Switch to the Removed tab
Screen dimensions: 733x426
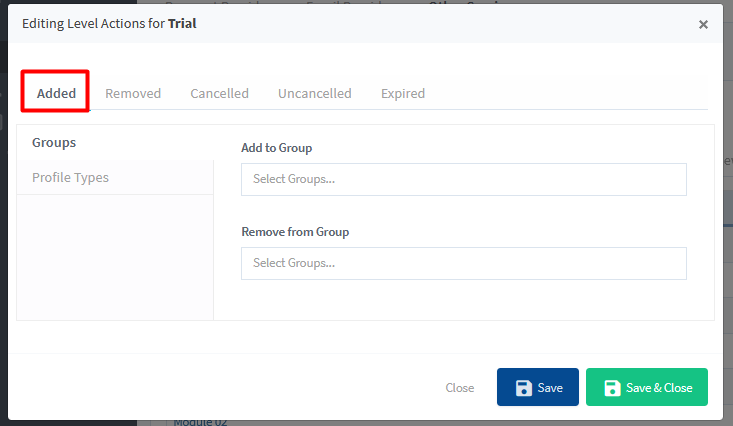click(133, 93)
